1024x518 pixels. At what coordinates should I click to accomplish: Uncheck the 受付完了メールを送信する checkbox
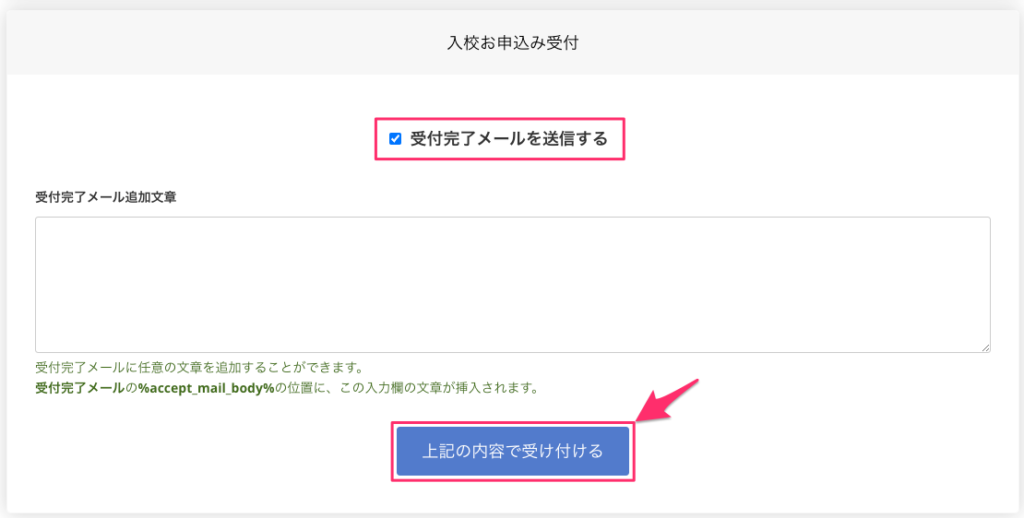coord(395,139)
